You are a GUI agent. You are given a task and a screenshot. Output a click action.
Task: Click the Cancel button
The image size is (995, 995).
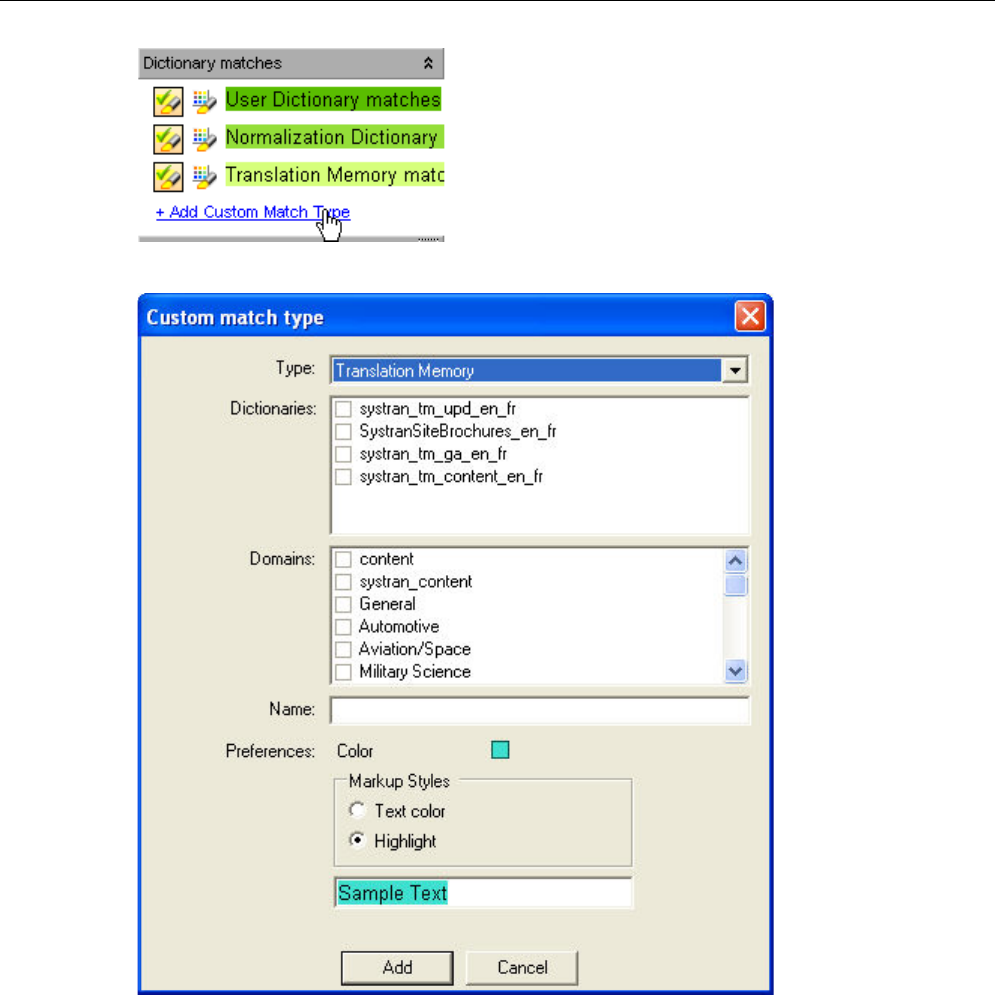pyautogui.click(x=522, y=968)
